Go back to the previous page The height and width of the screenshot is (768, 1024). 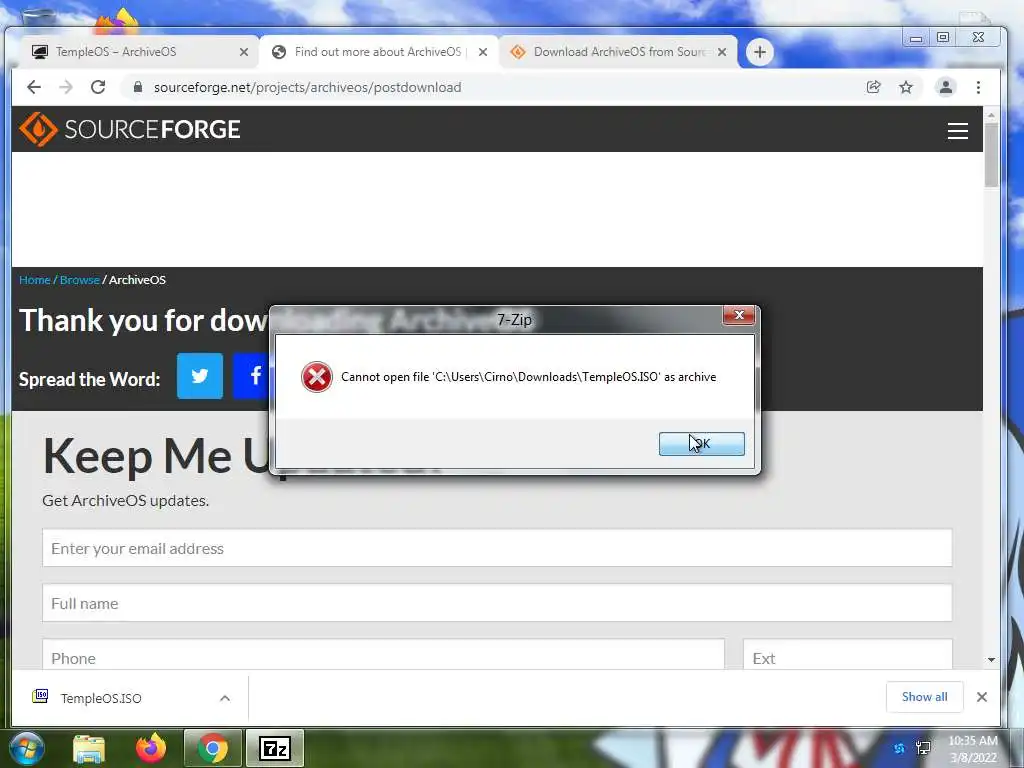pyautogui.click(x=34, y=87)
